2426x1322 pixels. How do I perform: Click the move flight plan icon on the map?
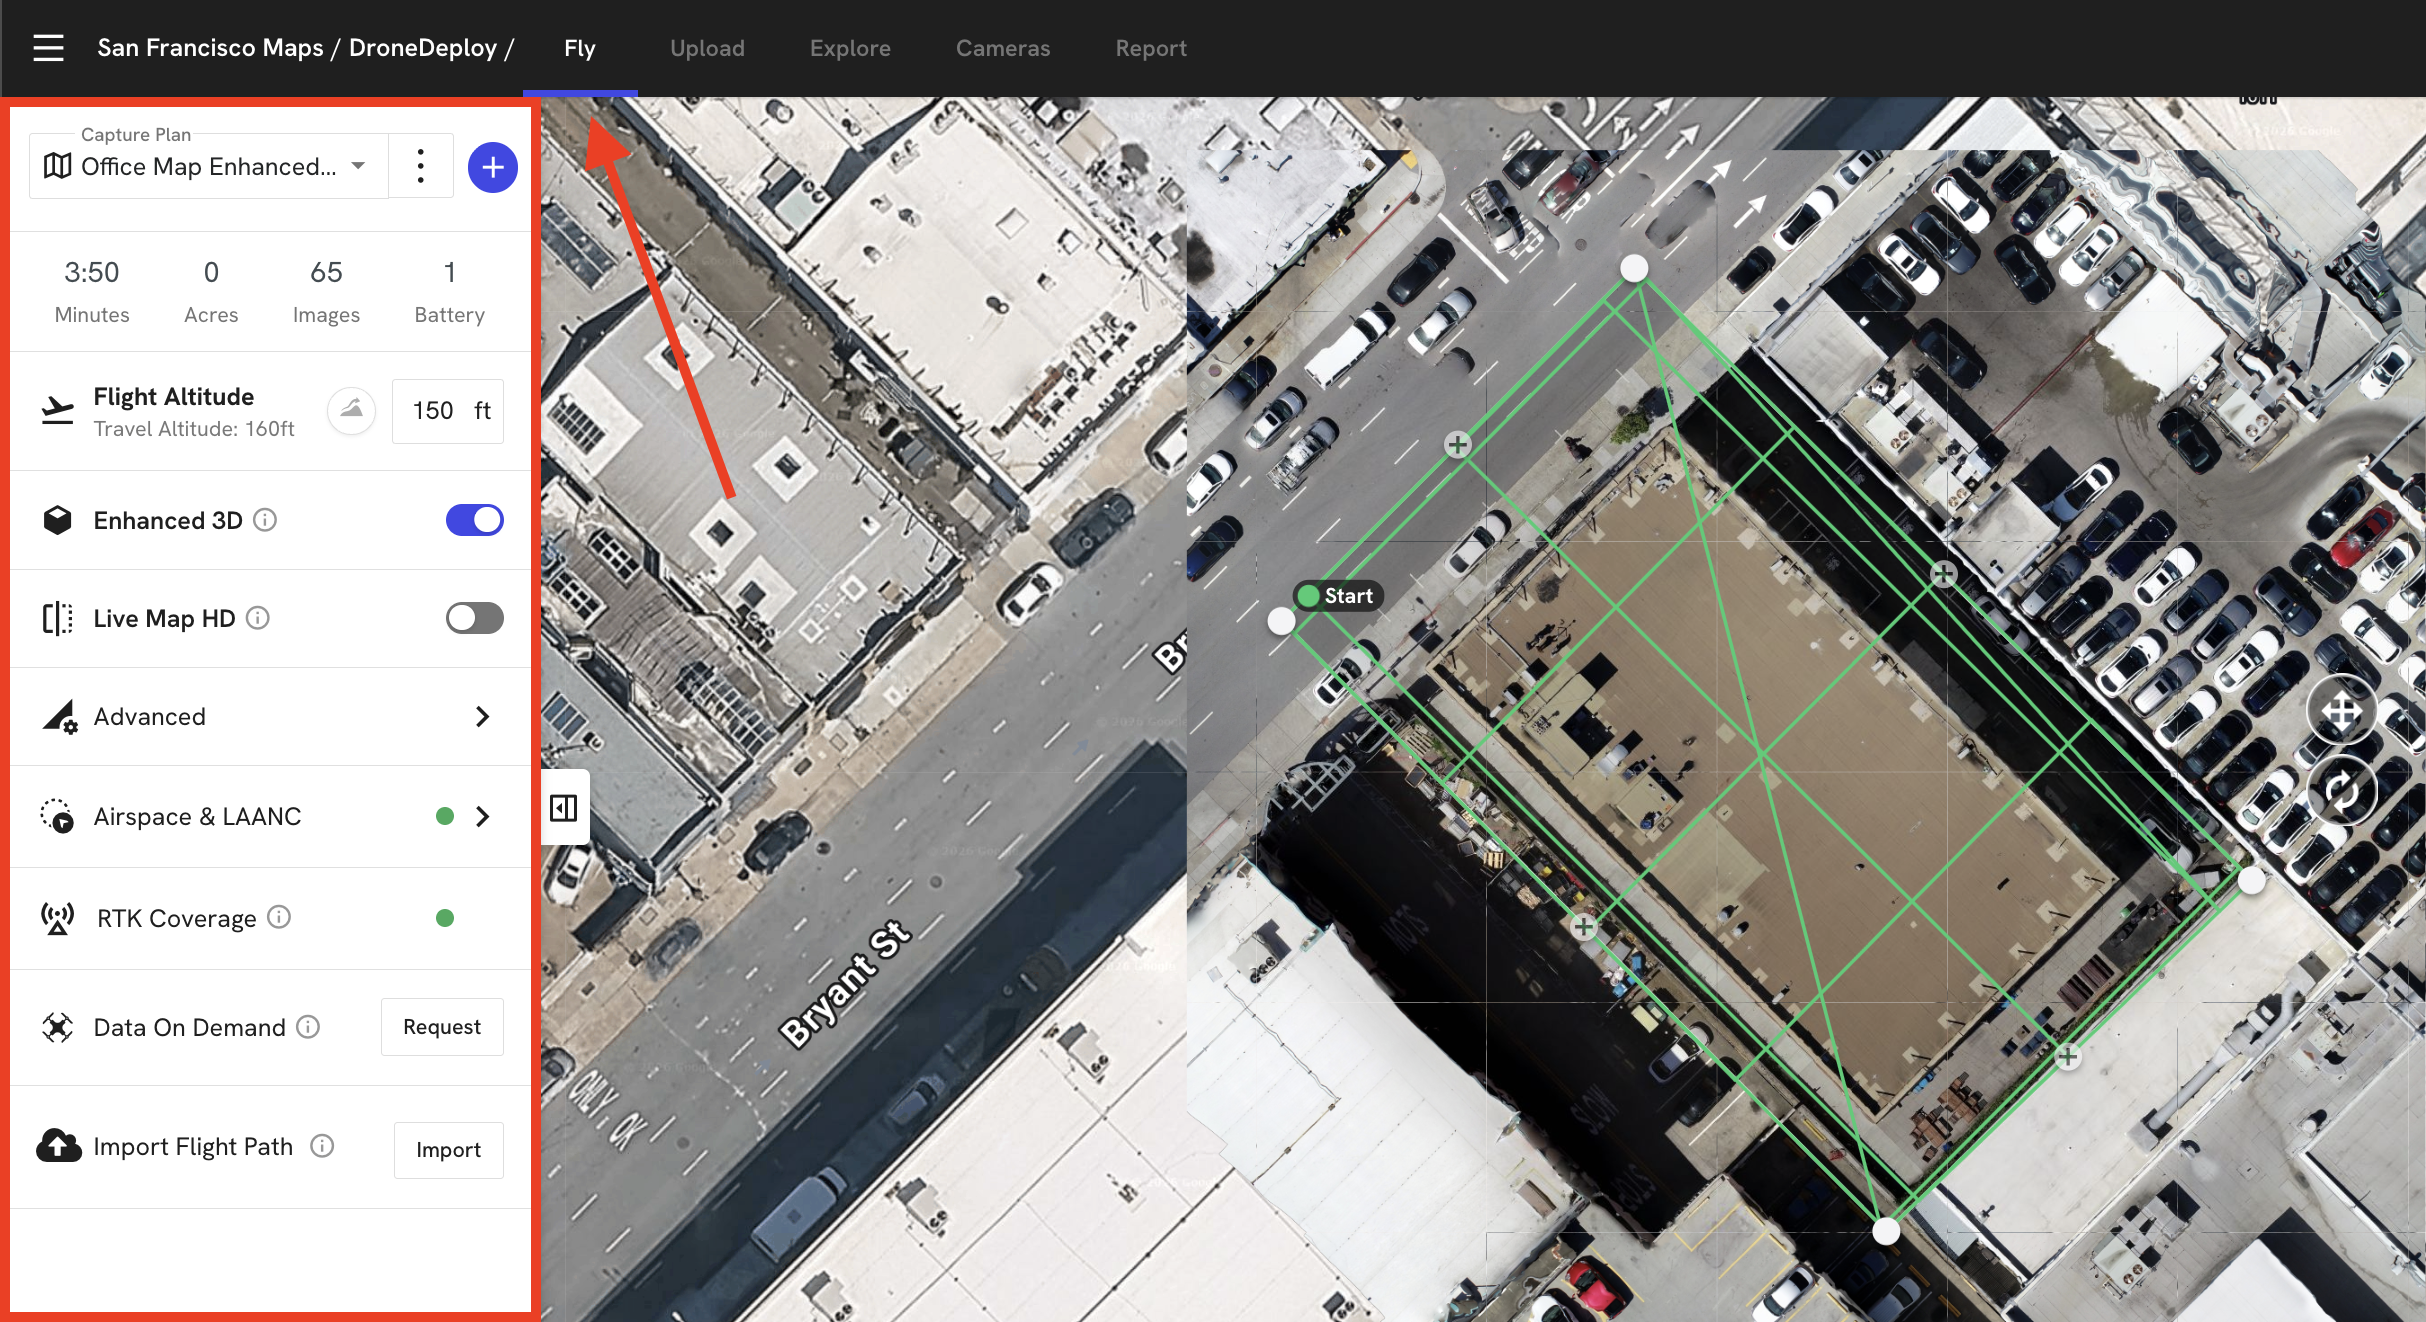coord(2341,711)
